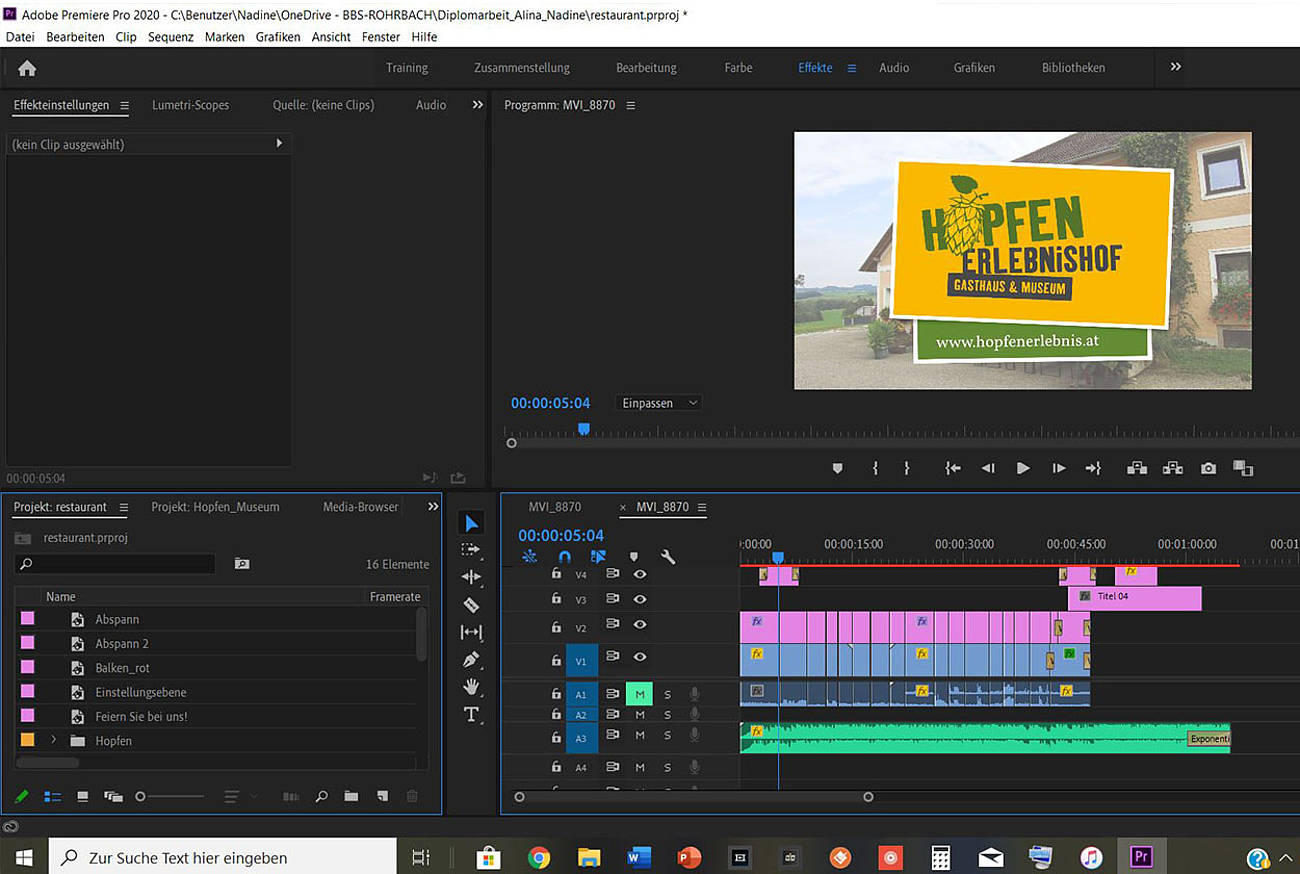The height and width of the screenshot is (874, 1300).
Task: Show hidden tabs in Effekteinstellungen panel group
Action: [x=477, y=105]
